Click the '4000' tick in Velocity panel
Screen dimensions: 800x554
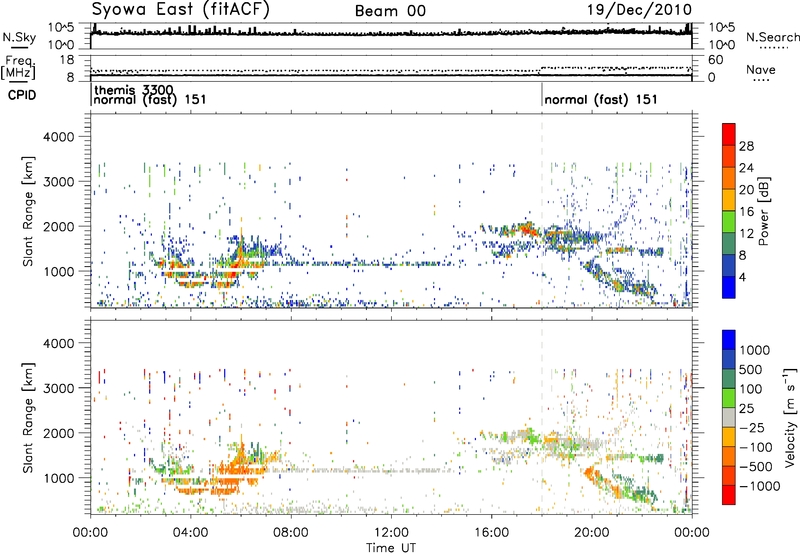pyautogui.click(x=61, y=343)
